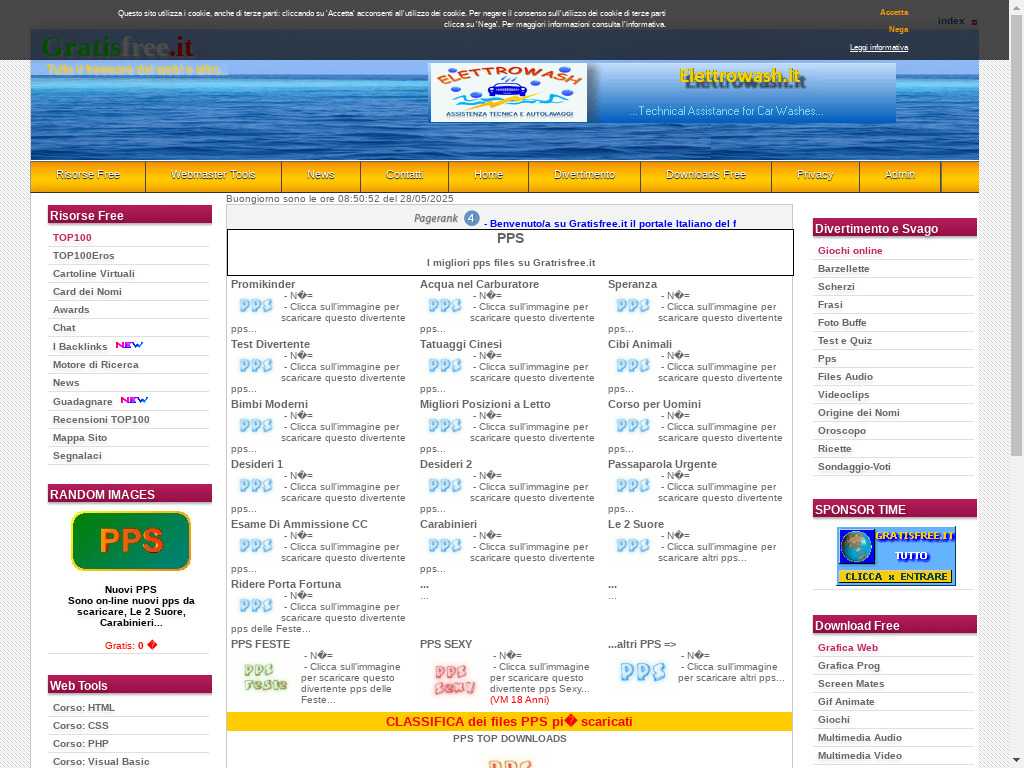
Task: Select the PPS icon under Test Divertente
Action: 255,366
